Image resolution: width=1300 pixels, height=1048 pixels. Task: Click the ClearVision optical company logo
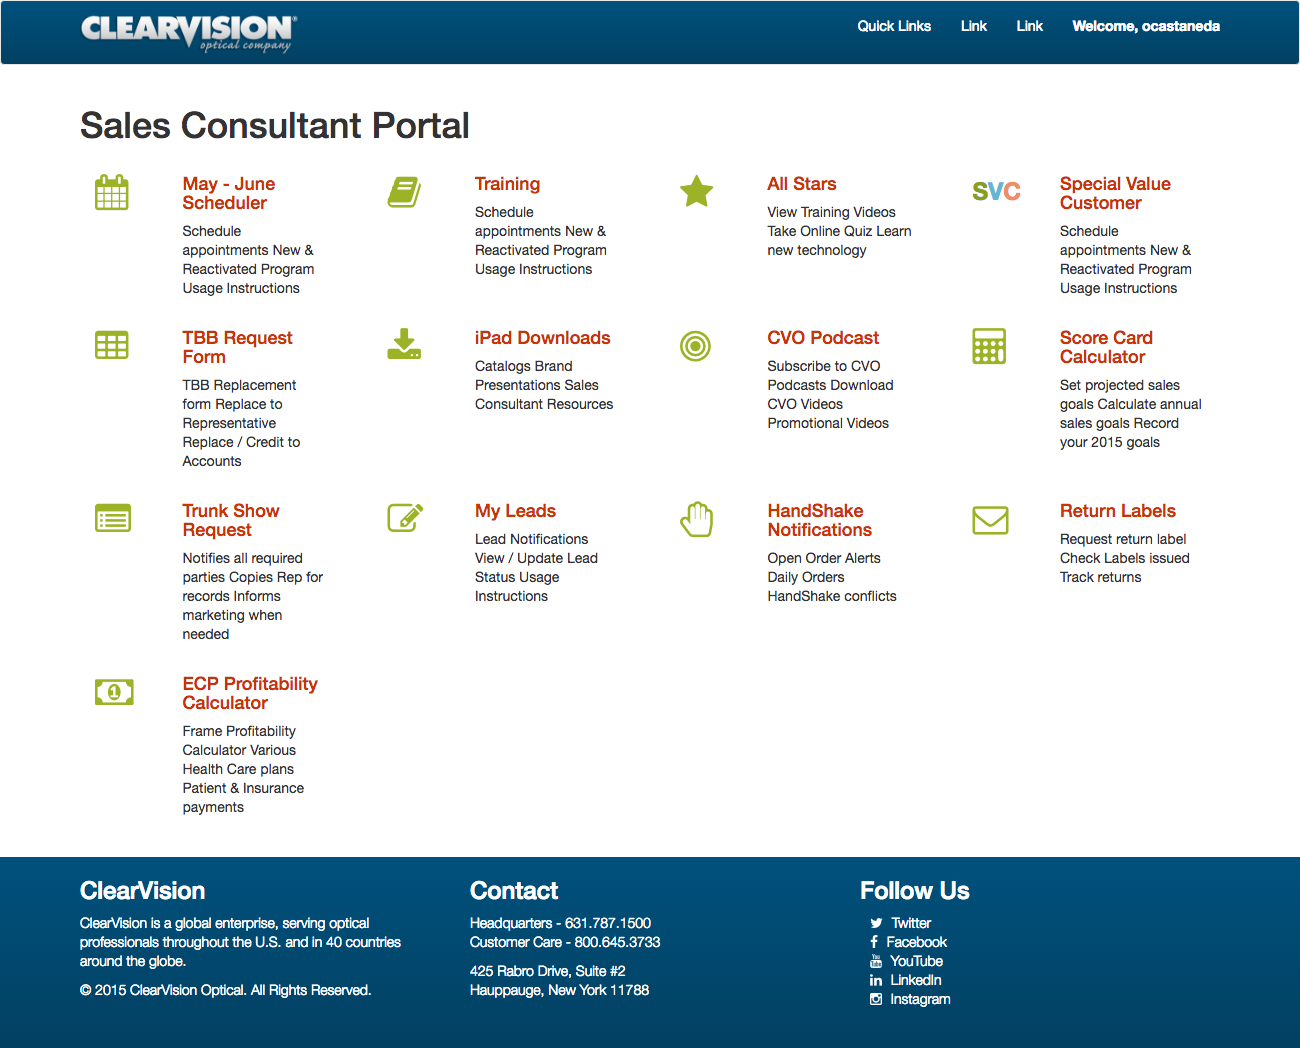point(189,32)
